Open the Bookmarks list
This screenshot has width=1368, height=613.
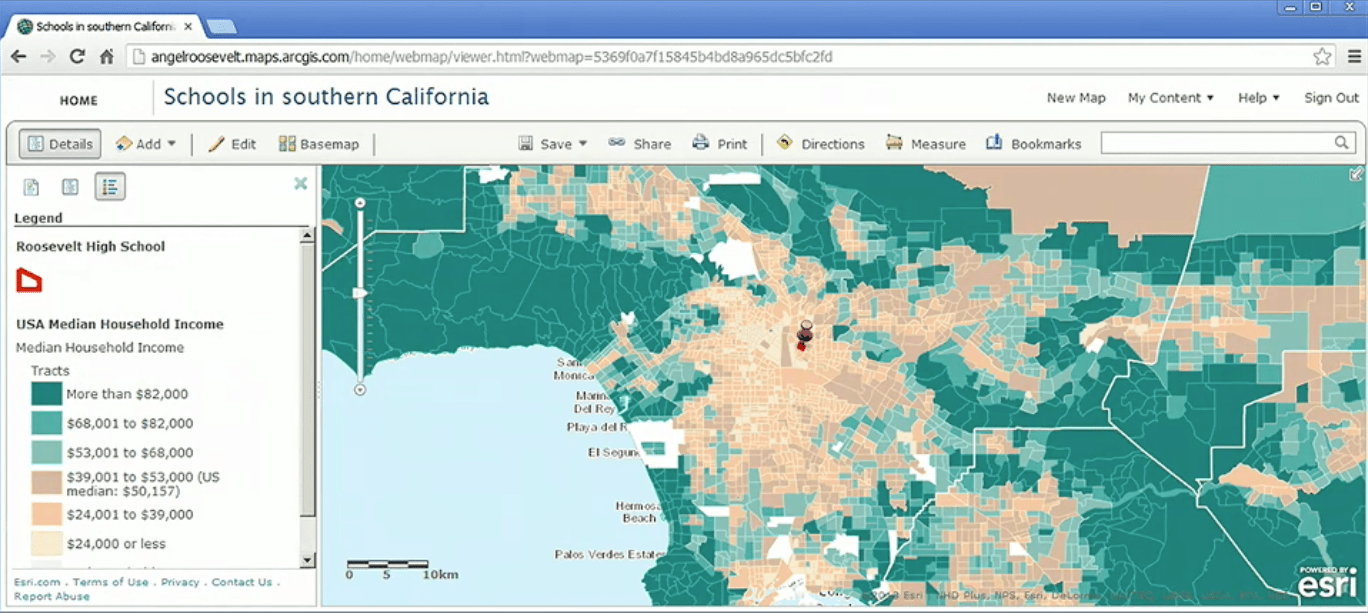[1033, 143]
